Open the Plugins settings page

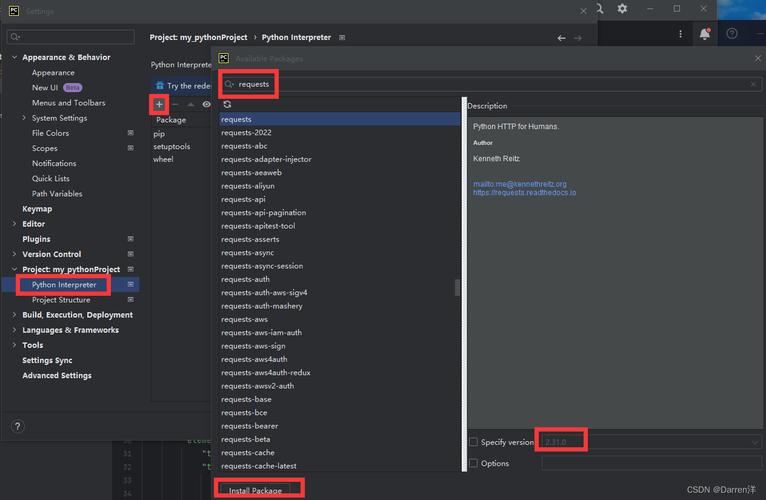coord(36,239)
